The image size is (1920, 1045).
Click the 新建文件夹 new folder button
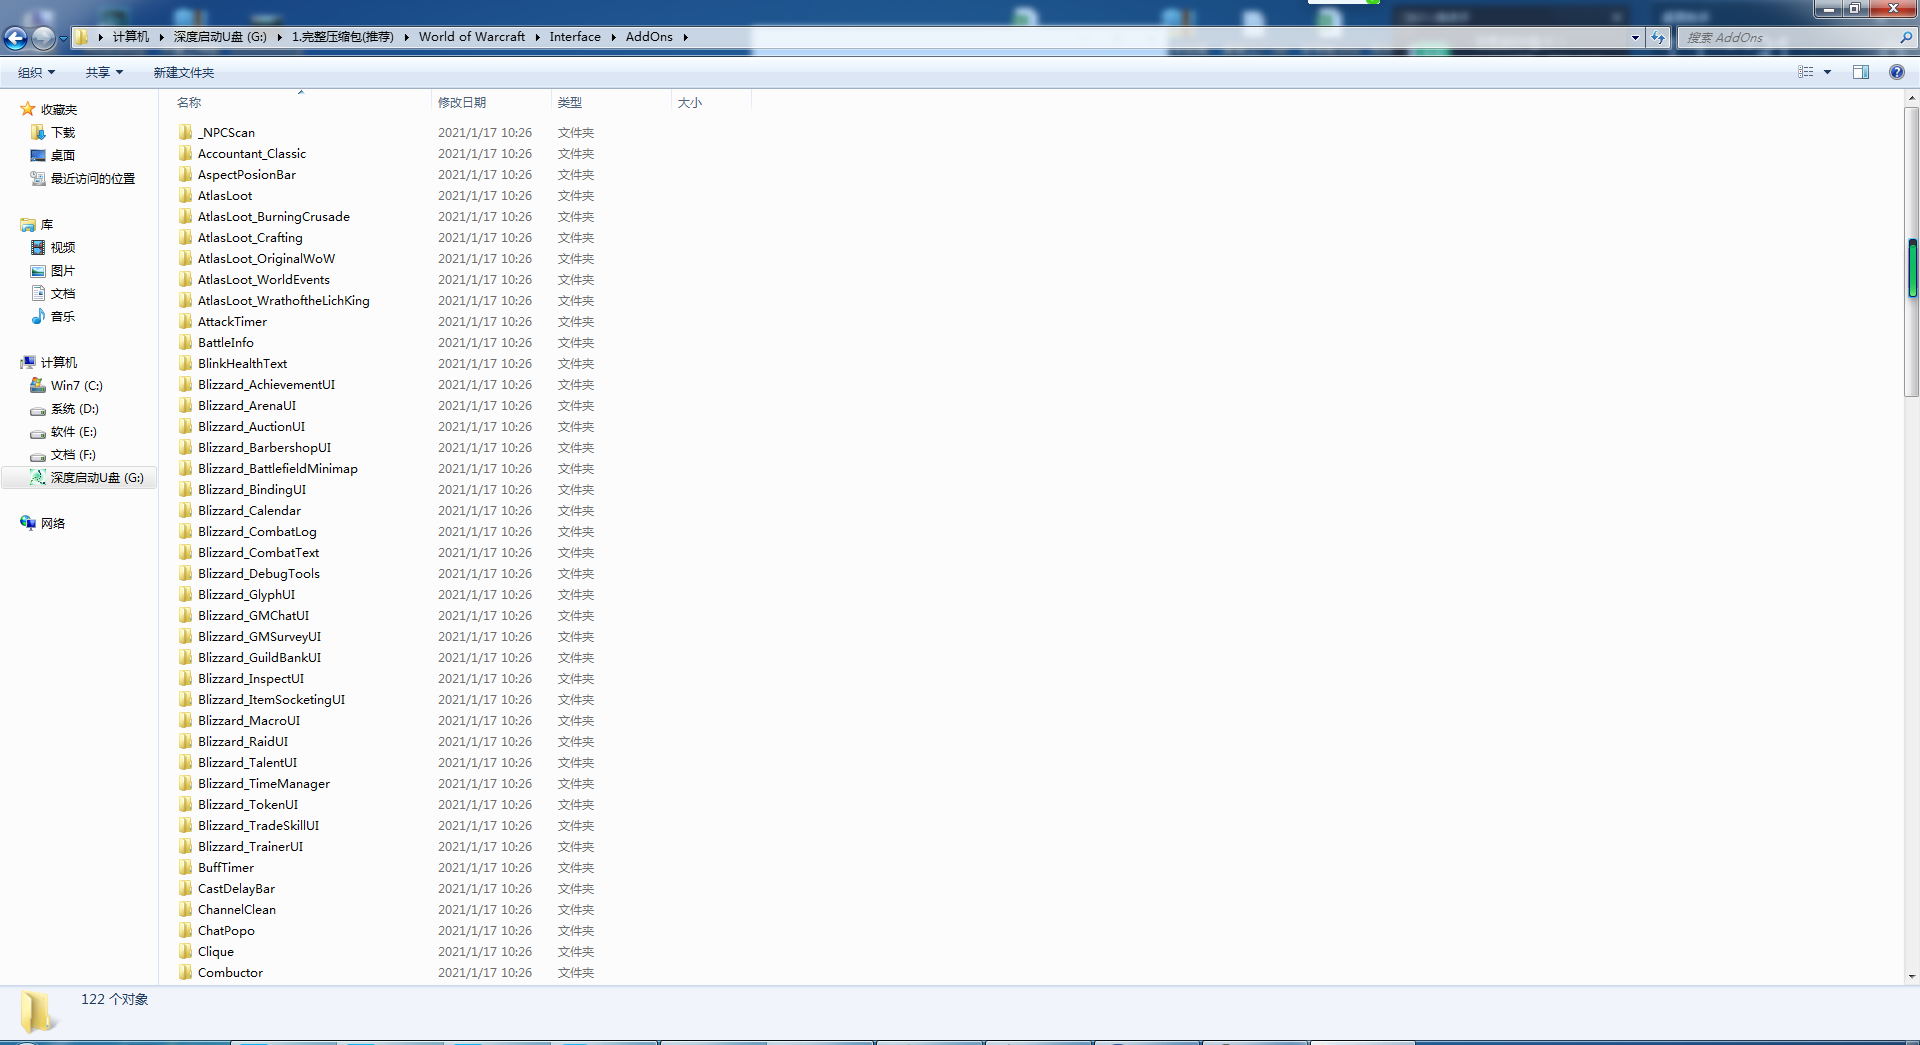183,72
